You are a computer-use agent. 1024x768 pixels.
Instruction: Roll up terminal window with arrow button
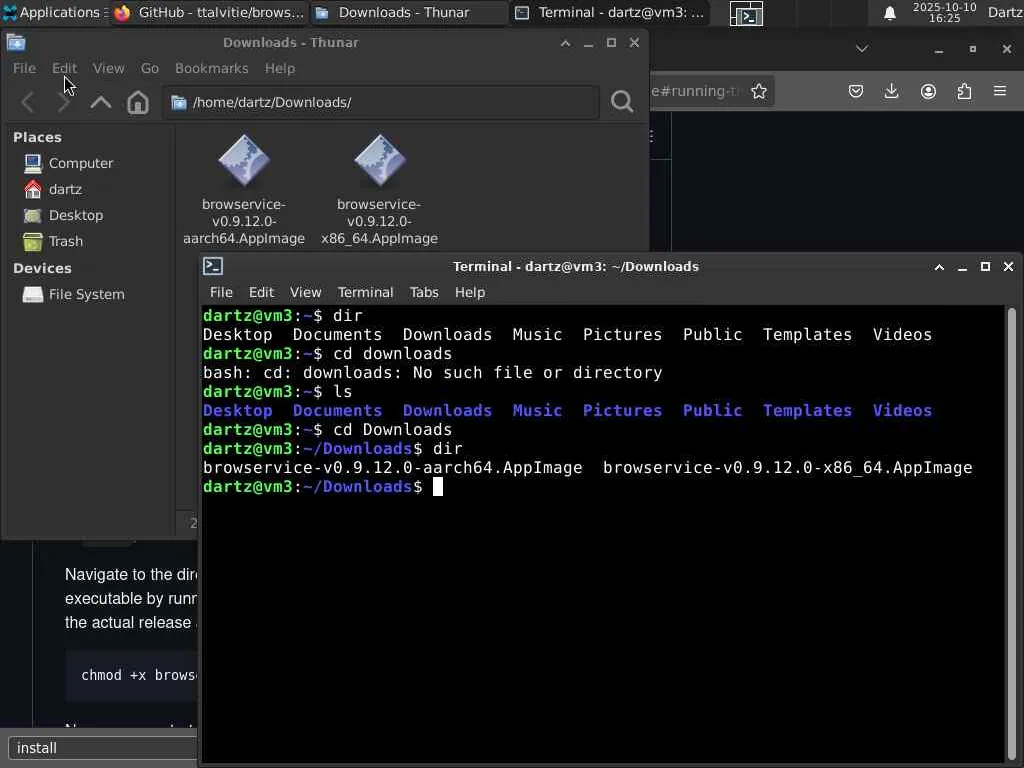[x=939, y=266]
